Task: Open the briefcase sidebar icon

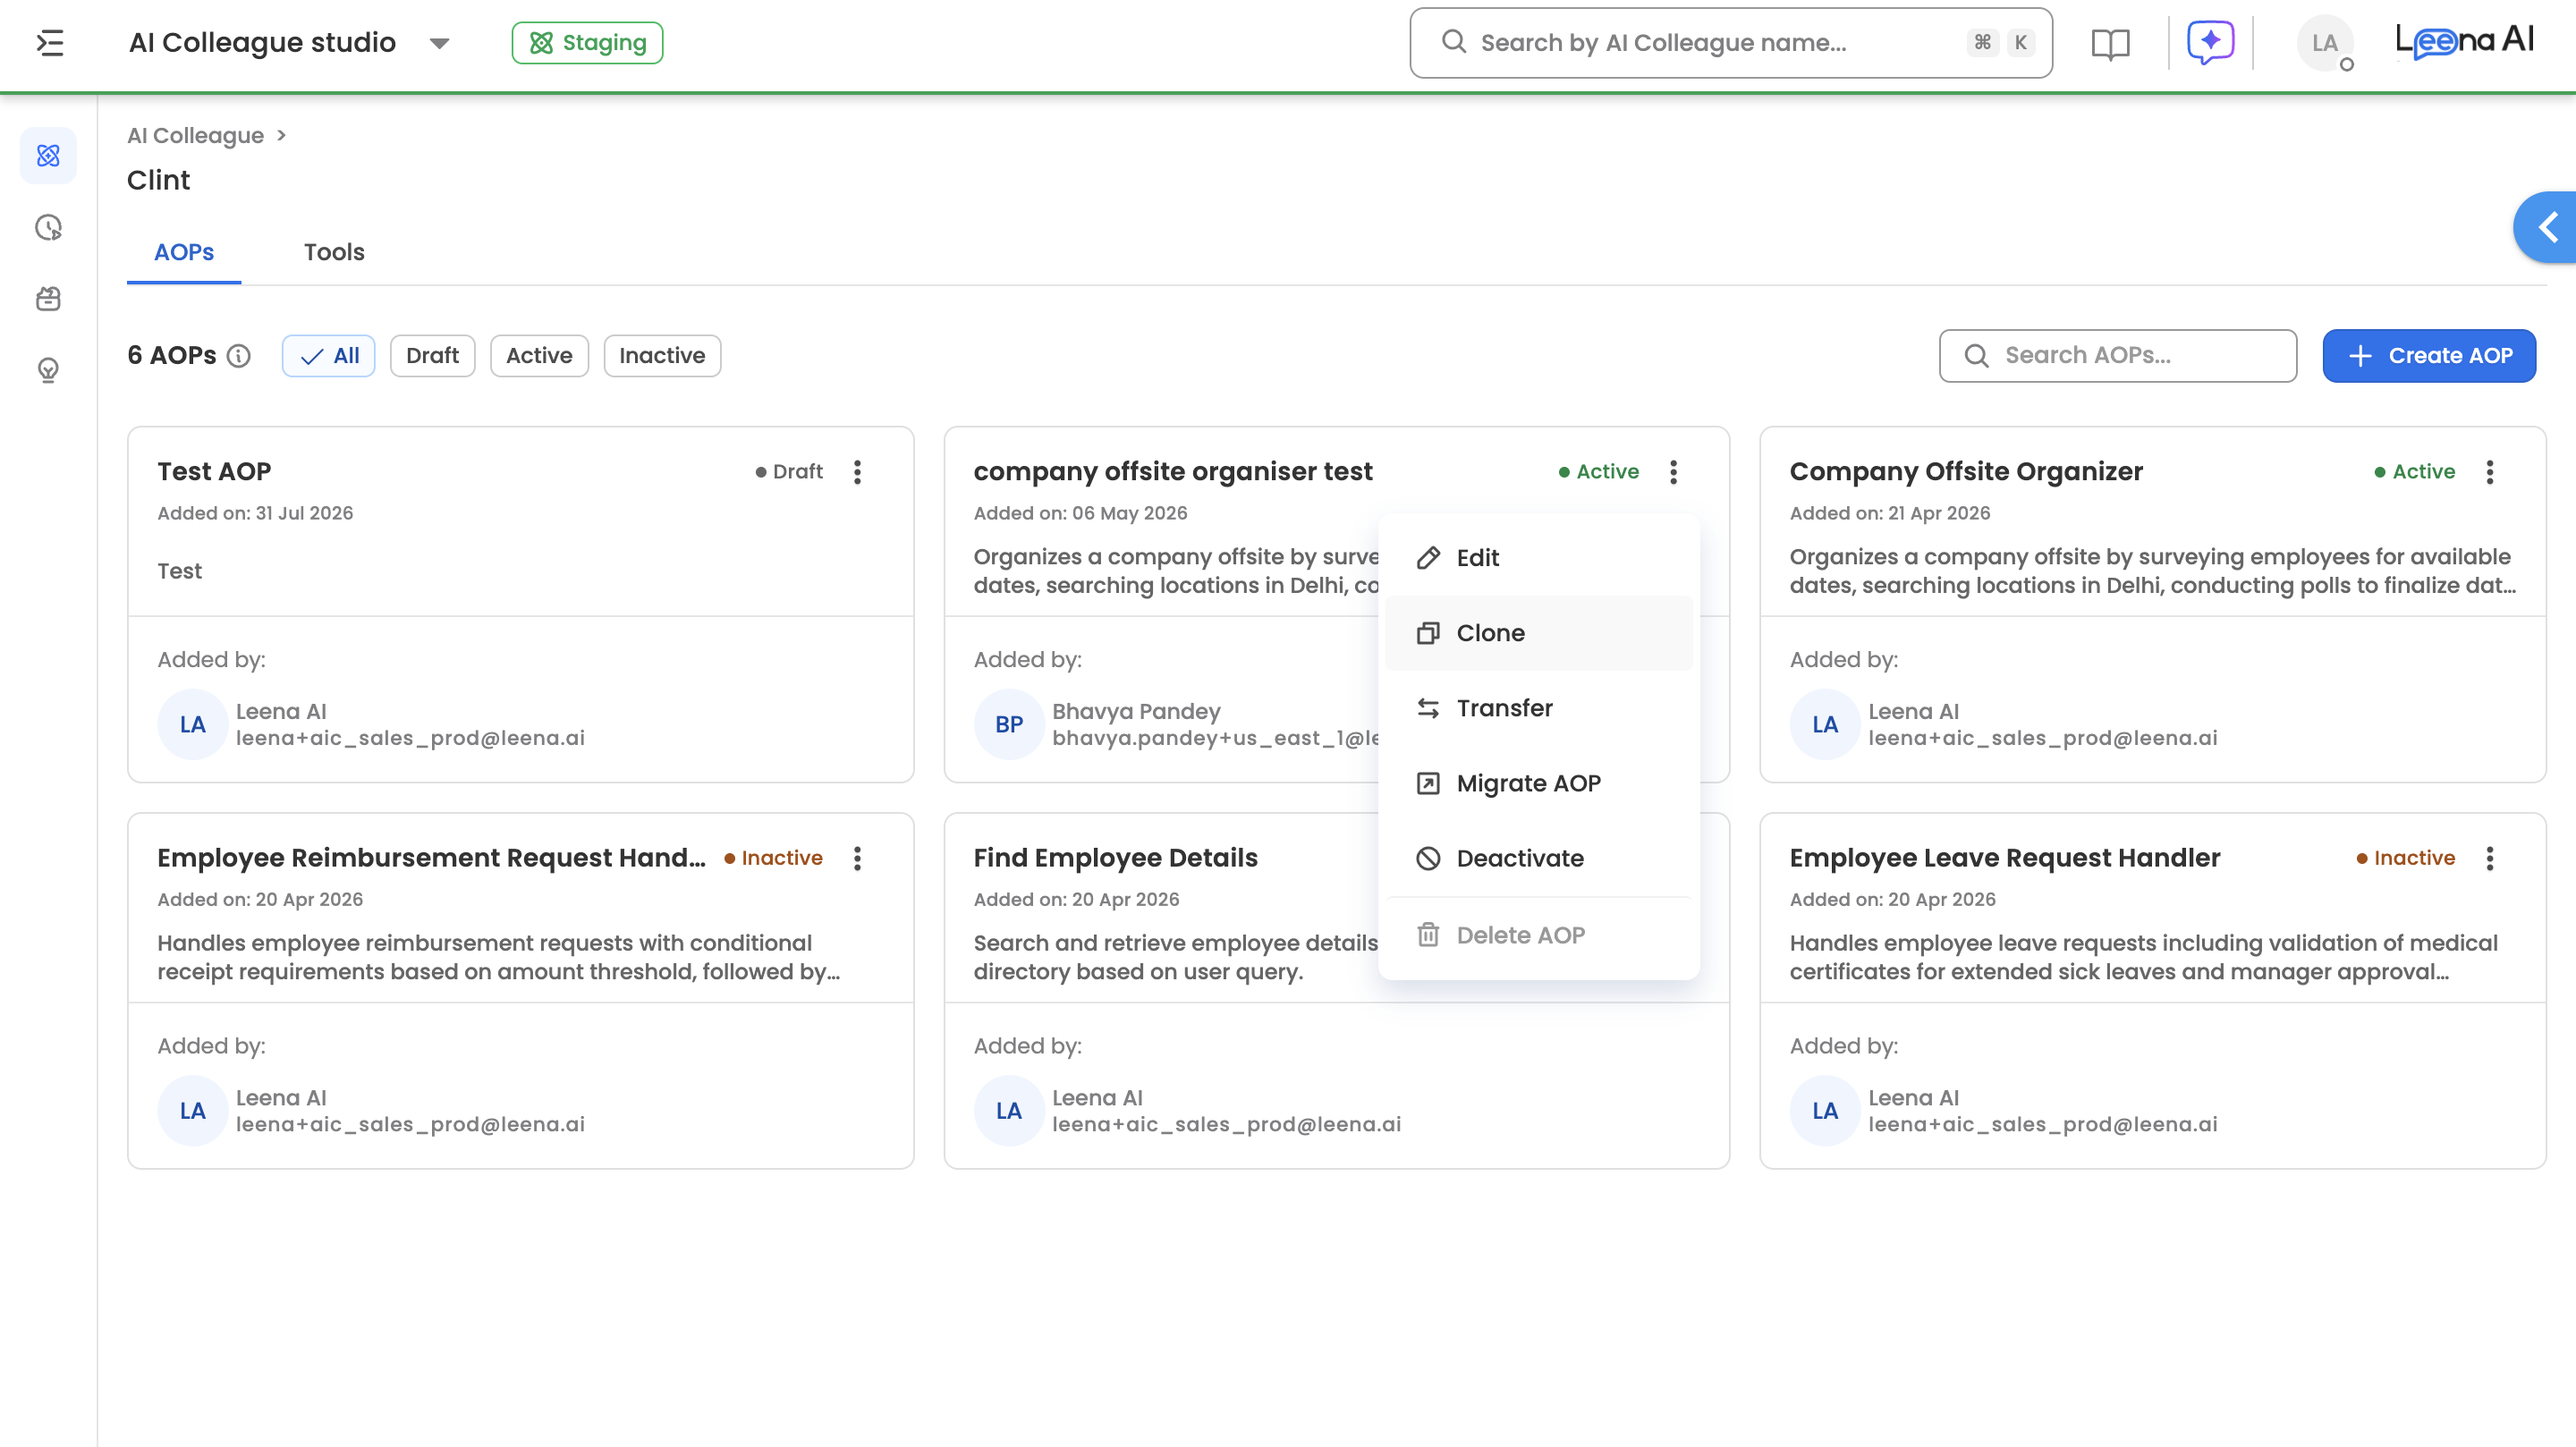Action: 48,299
